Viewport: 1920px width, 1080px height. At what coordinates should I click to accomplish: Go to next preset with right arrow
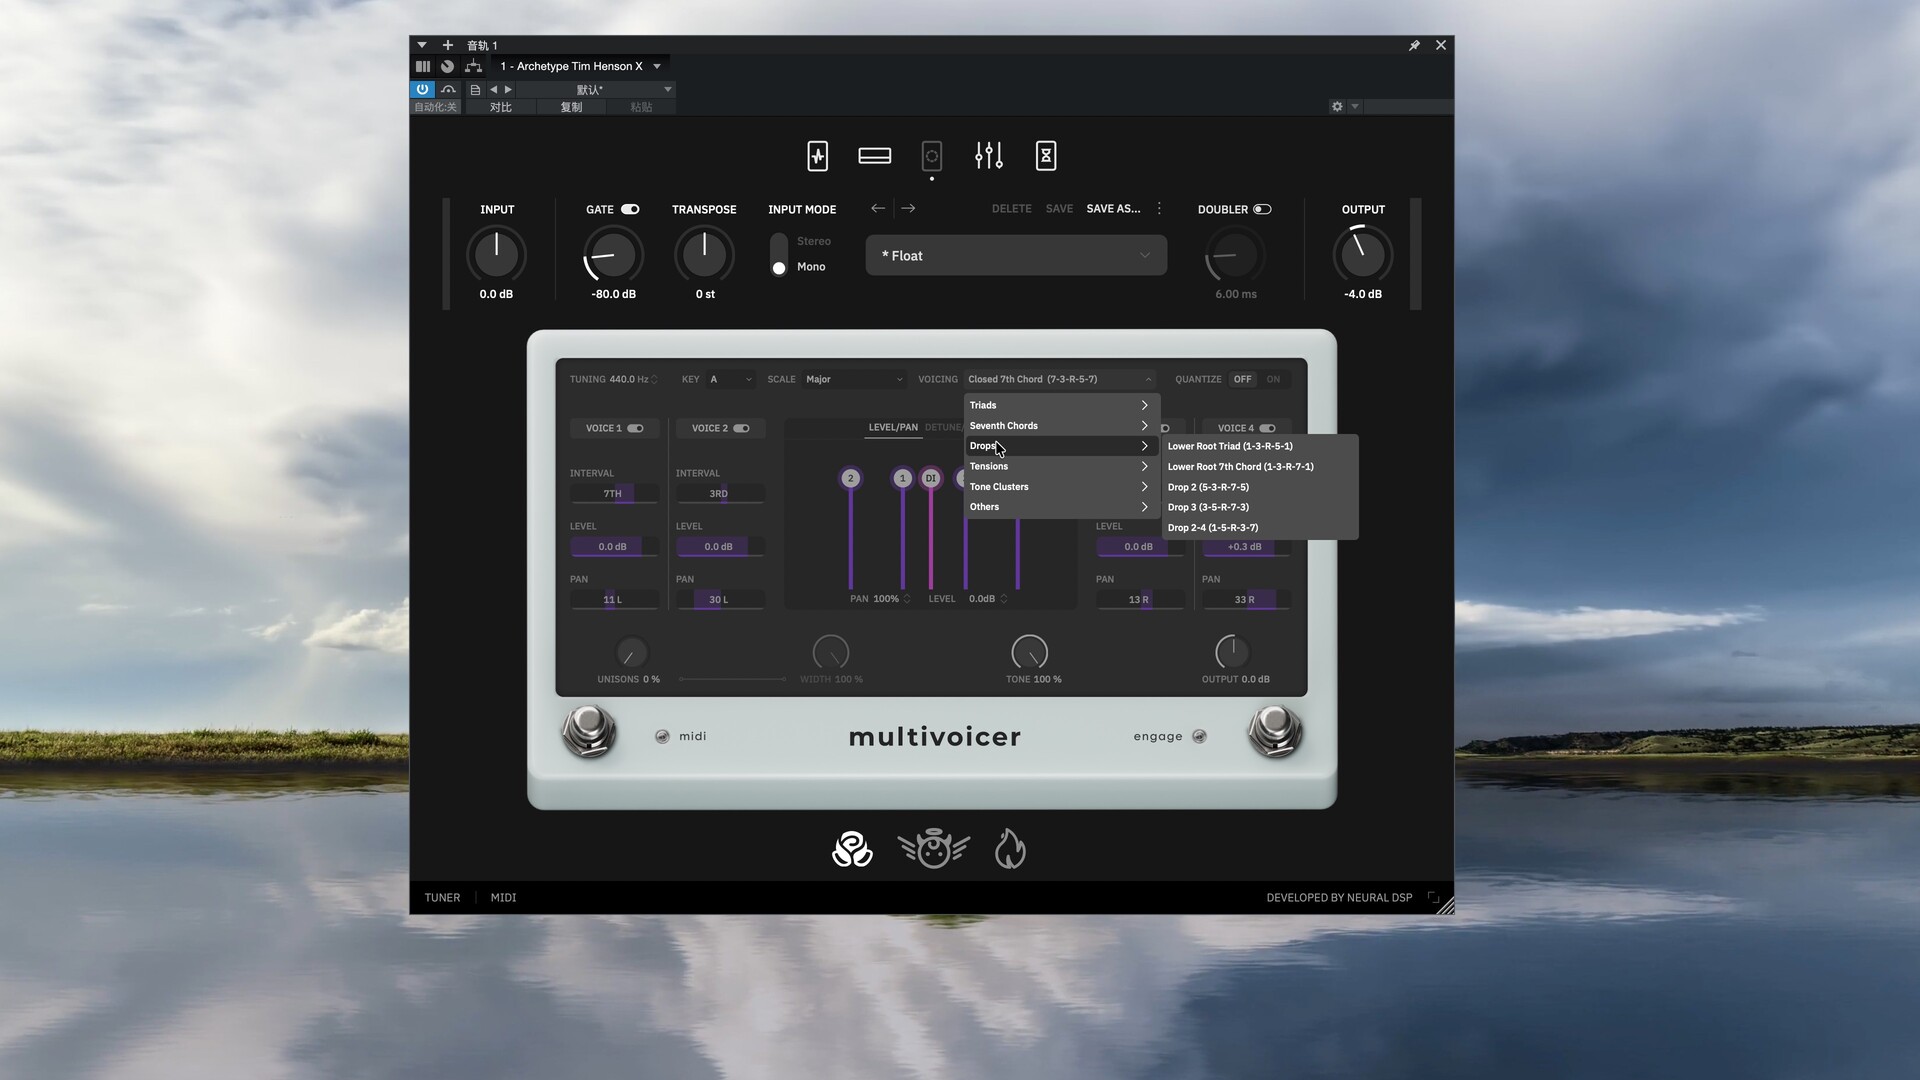pos(908,208)
